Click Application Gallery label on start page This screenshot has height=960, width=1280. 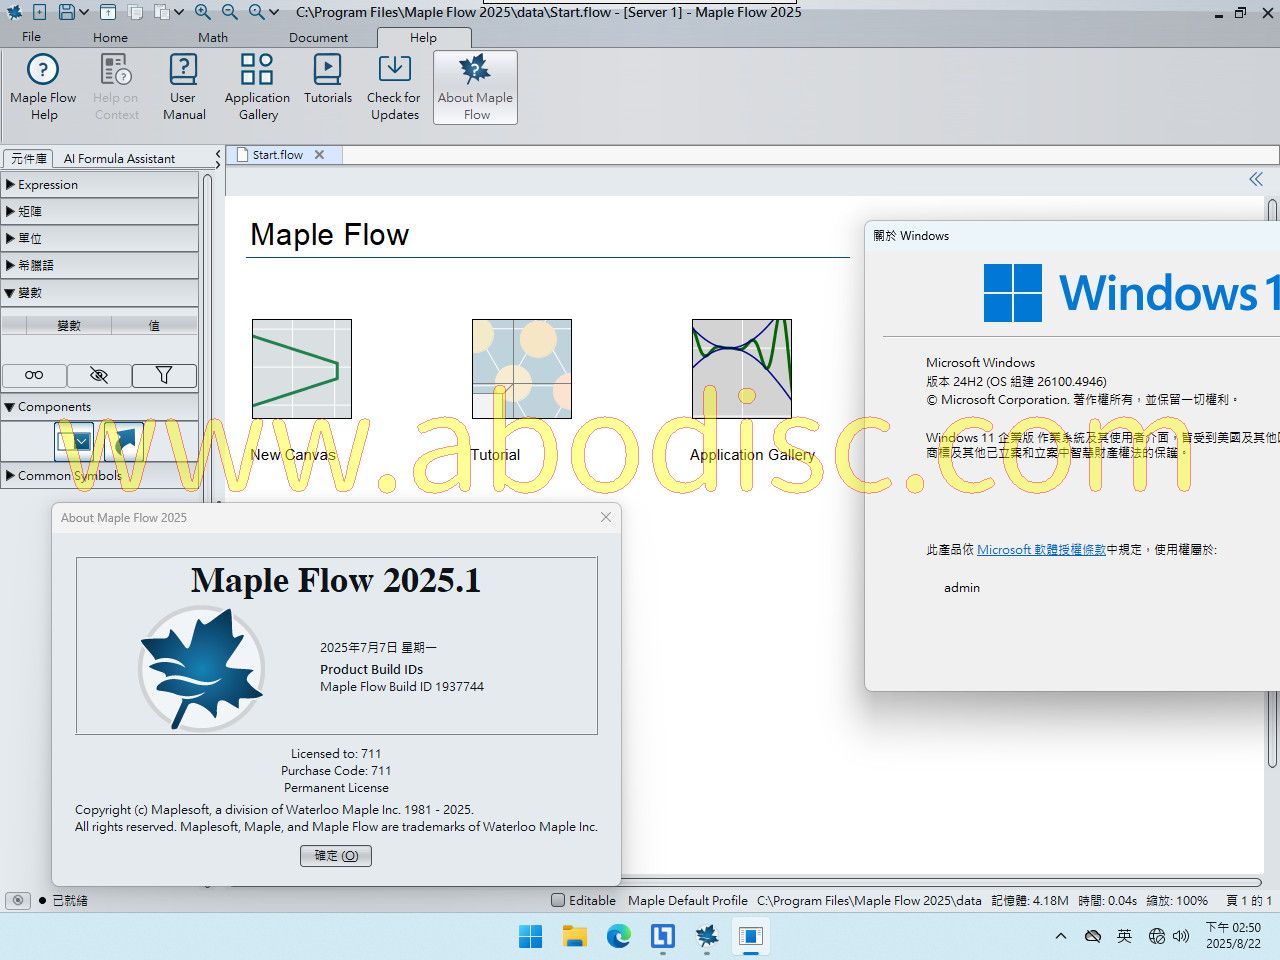[752, 455]
